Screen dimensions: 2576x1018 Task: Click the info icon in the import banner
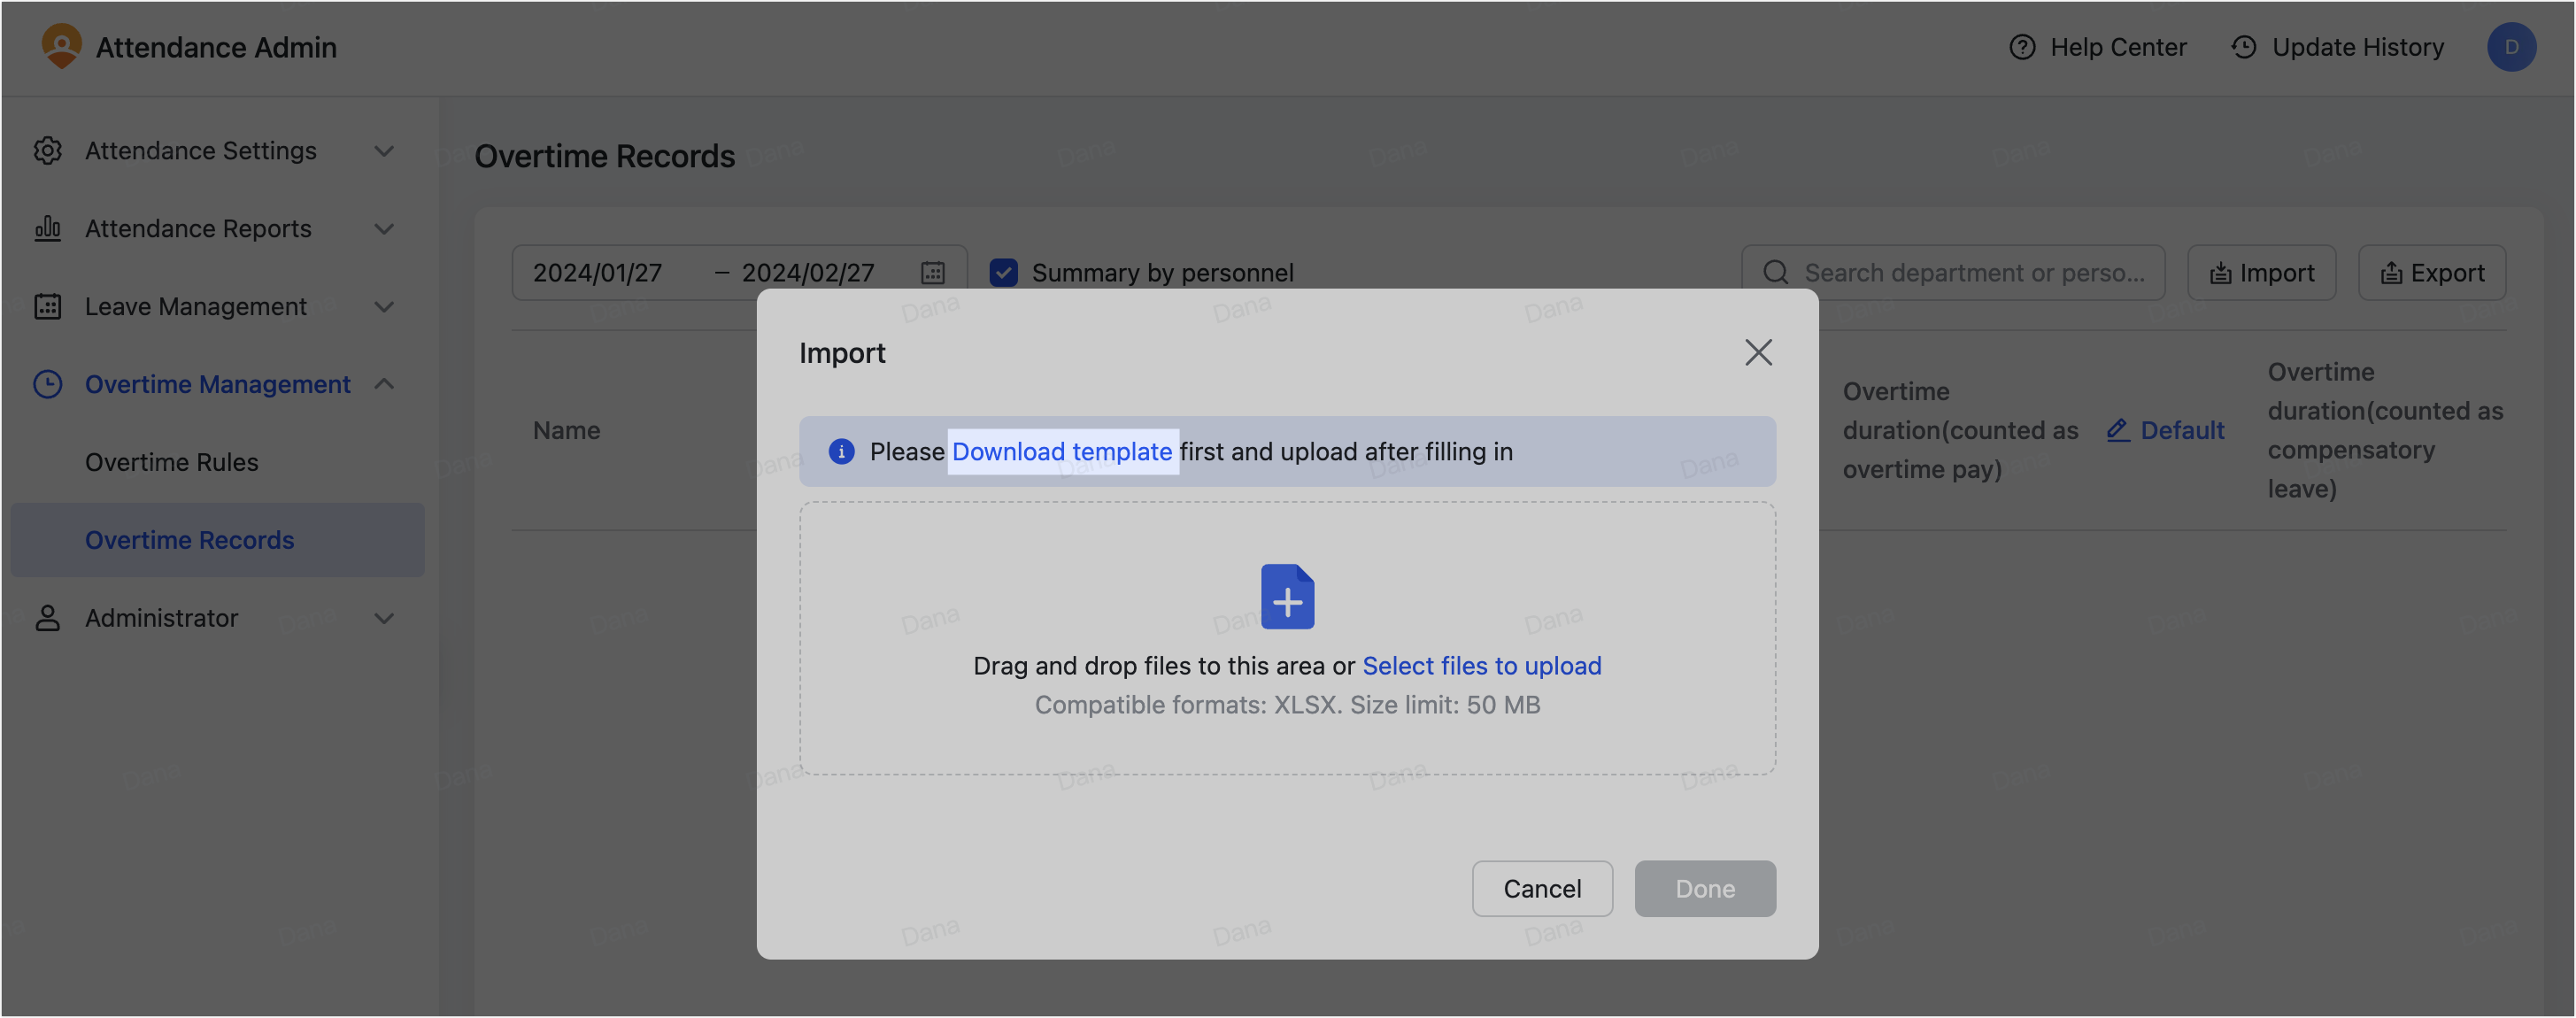pos(841,451)
